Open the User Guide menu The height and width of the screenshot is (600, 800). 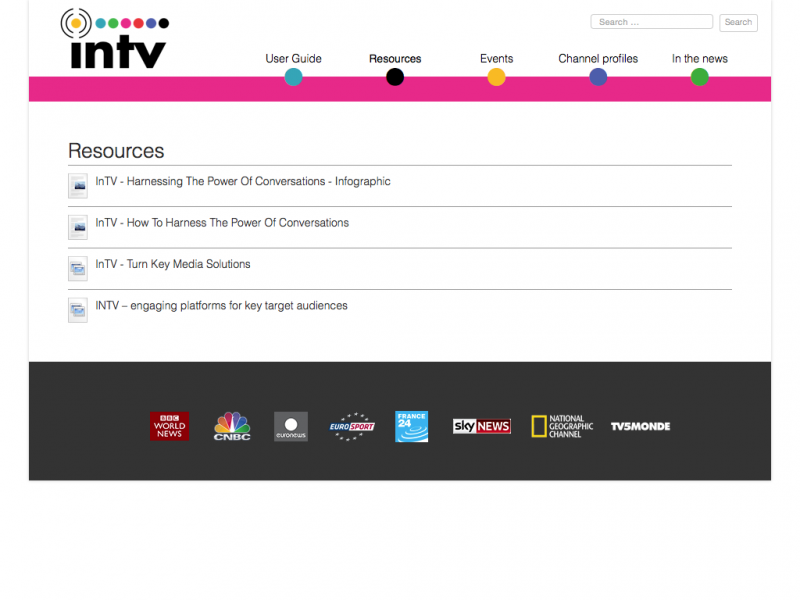pos(293,59)
